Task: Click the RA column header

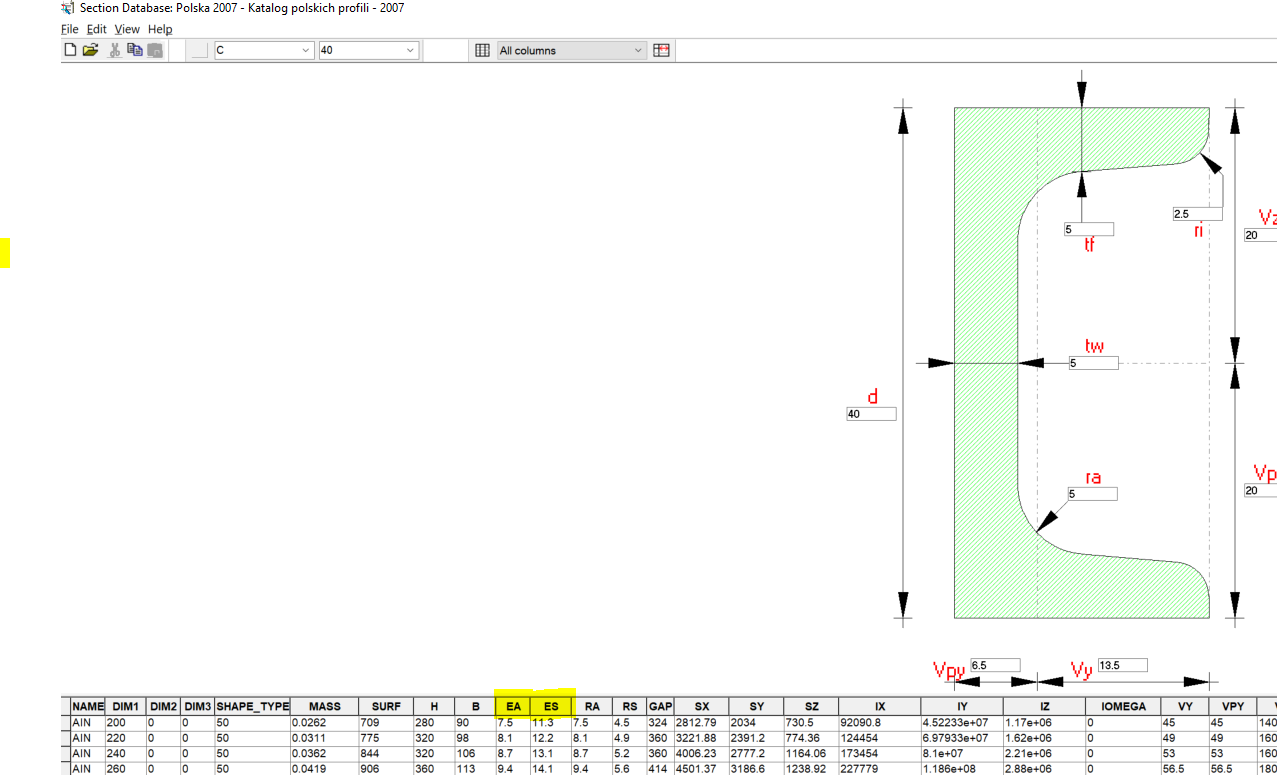Action: 592,706
